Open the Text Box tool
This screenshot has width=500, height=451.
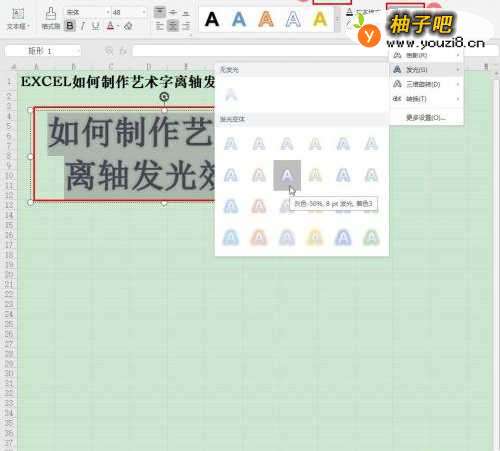pyautogui.click(x=18, y=18)
